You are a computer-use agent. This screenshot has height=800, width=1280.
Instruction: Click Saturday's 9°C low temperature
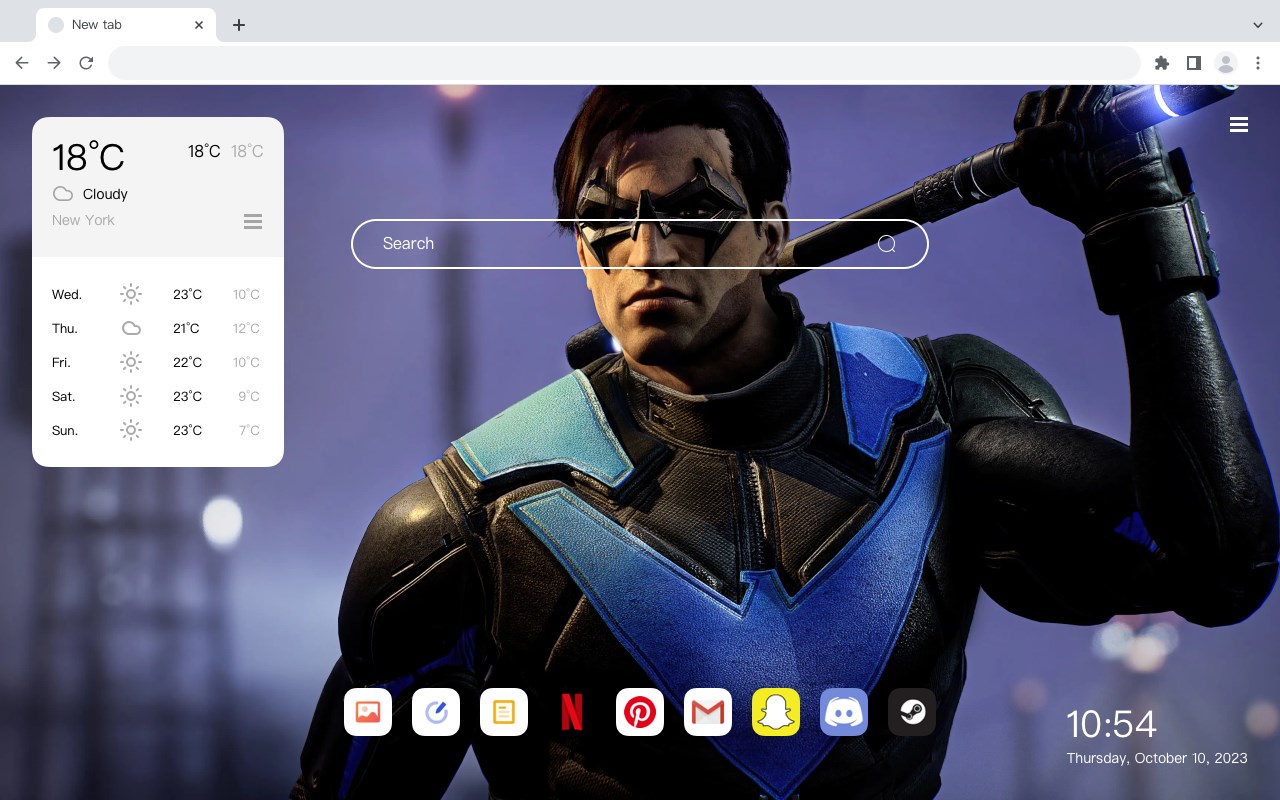249,397
